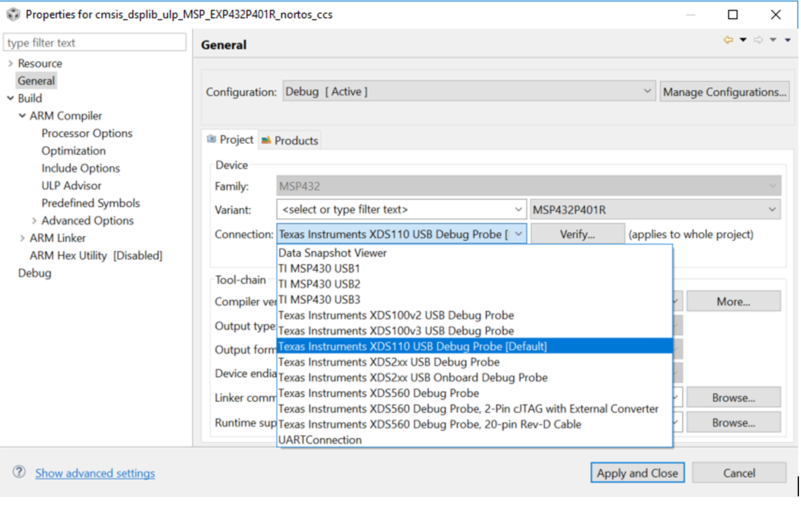The width and height of the screenshot is (801, 505).
Task: Expand the Resource tree node
Action: (x=10, y=63)
